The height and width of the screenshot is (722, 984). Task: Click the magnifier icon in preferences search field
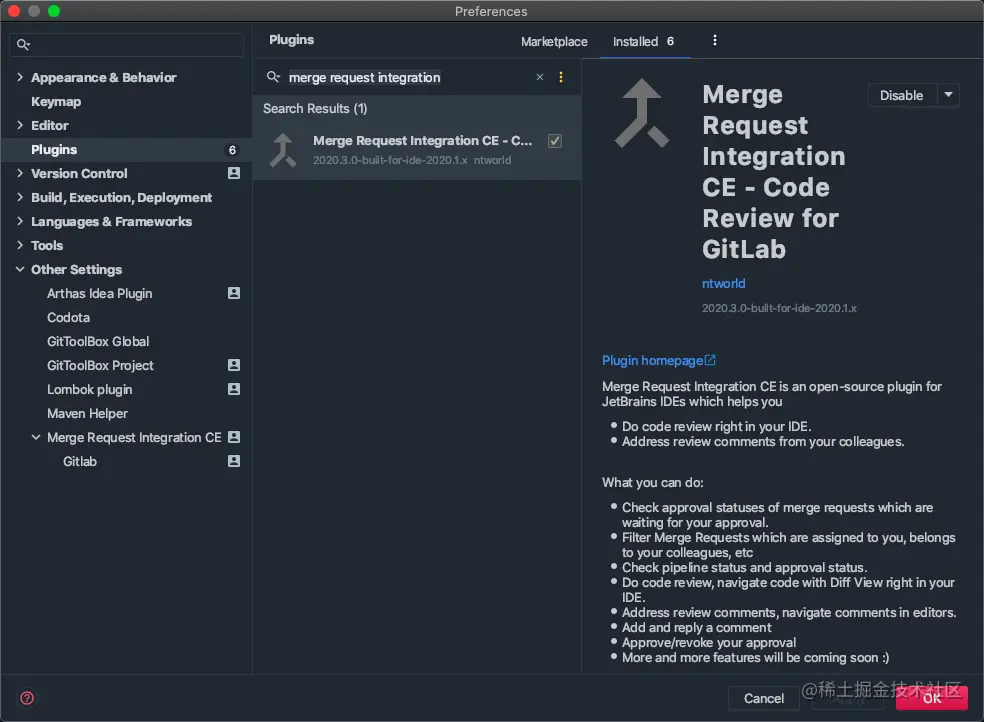click(x=22, y=44)
